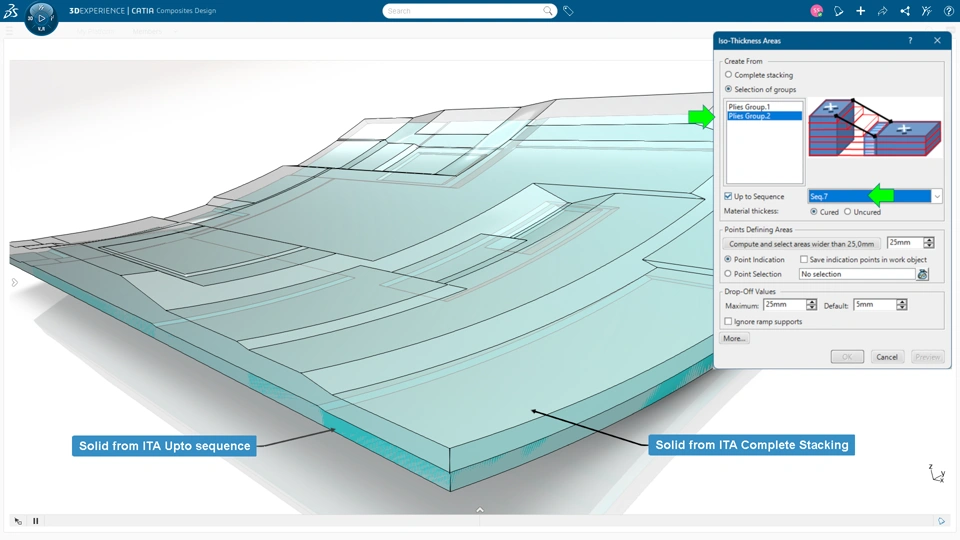Select Point Selection option
Viewport: 960px width, 540px height.
pos(728,274)
